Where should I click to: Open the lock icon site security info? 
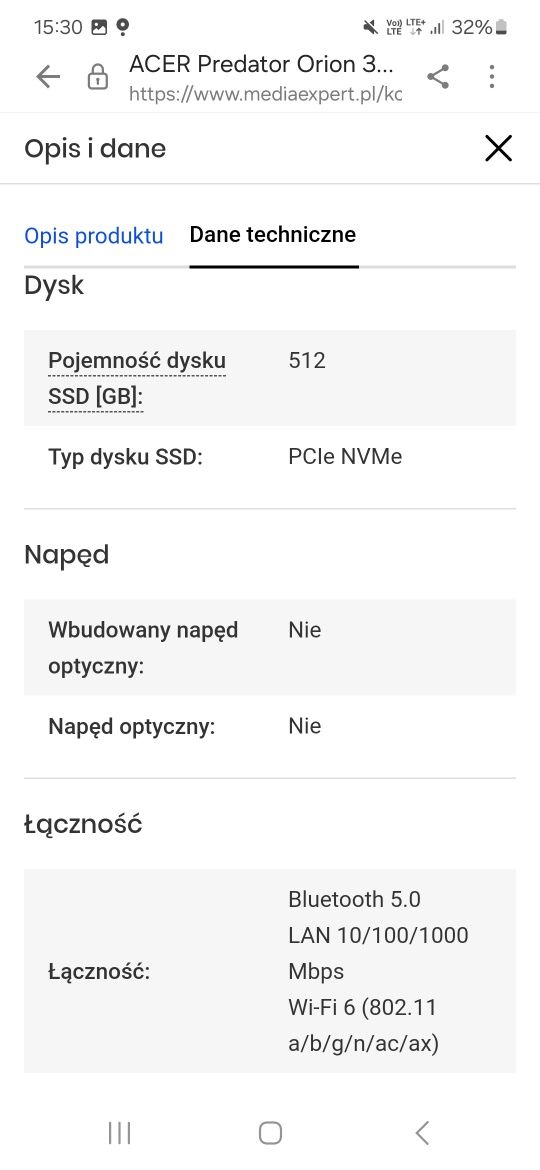click(97, 77)
